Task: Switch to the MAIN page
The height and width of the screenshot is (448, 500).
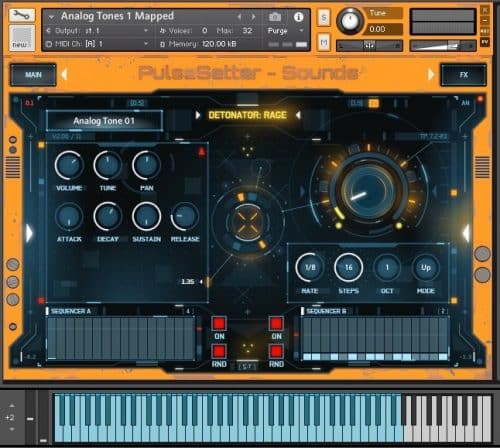Action: click(33, 75)
